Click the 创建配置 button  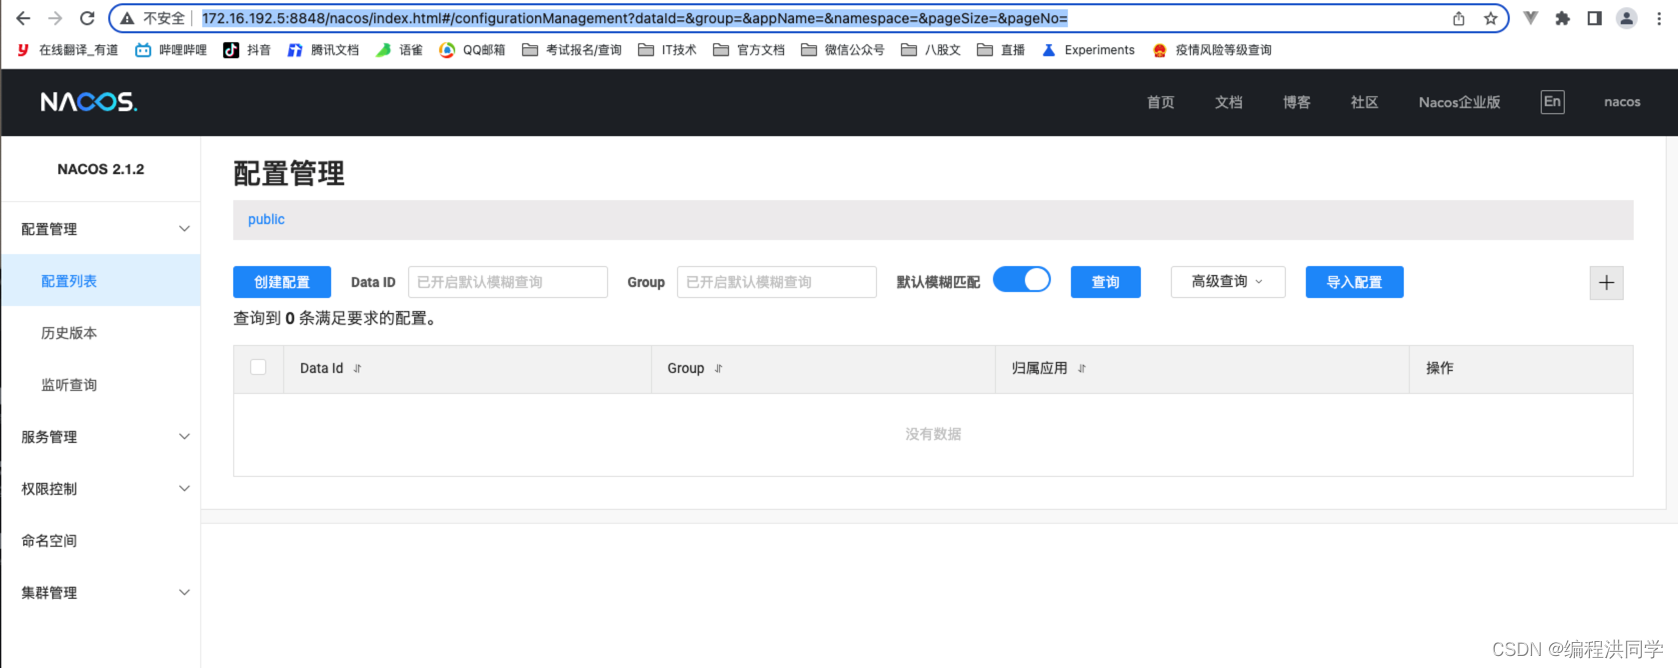[282, 282]
